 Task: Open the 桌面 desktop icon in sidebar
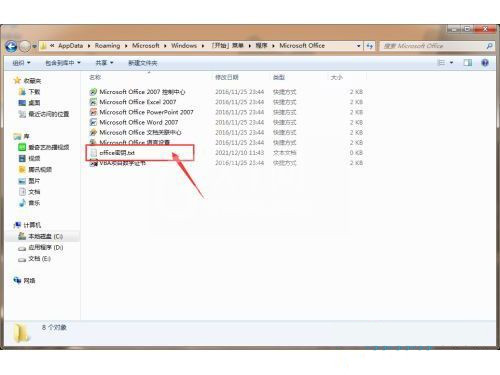22,103
